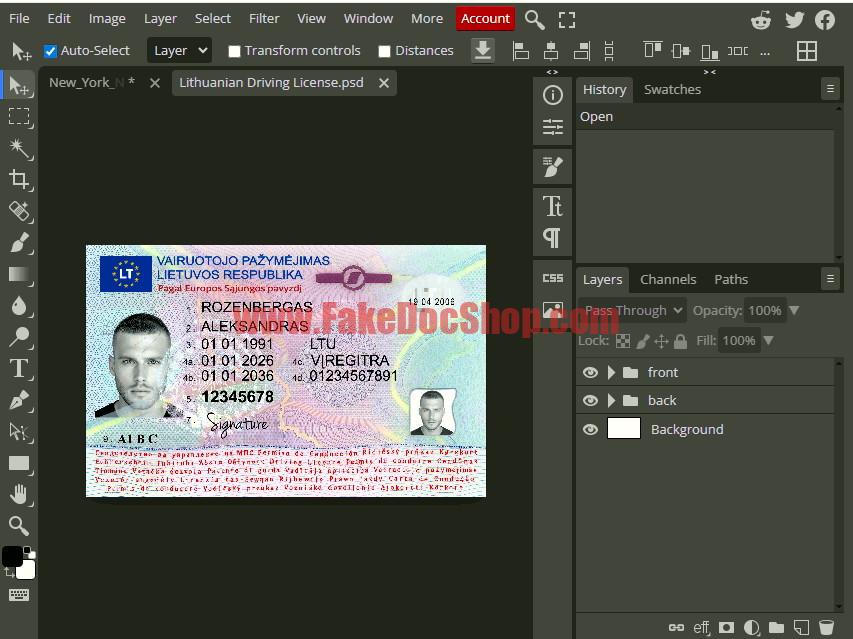Open the Layer dropdown next to Auto-Select

point(180,50)
